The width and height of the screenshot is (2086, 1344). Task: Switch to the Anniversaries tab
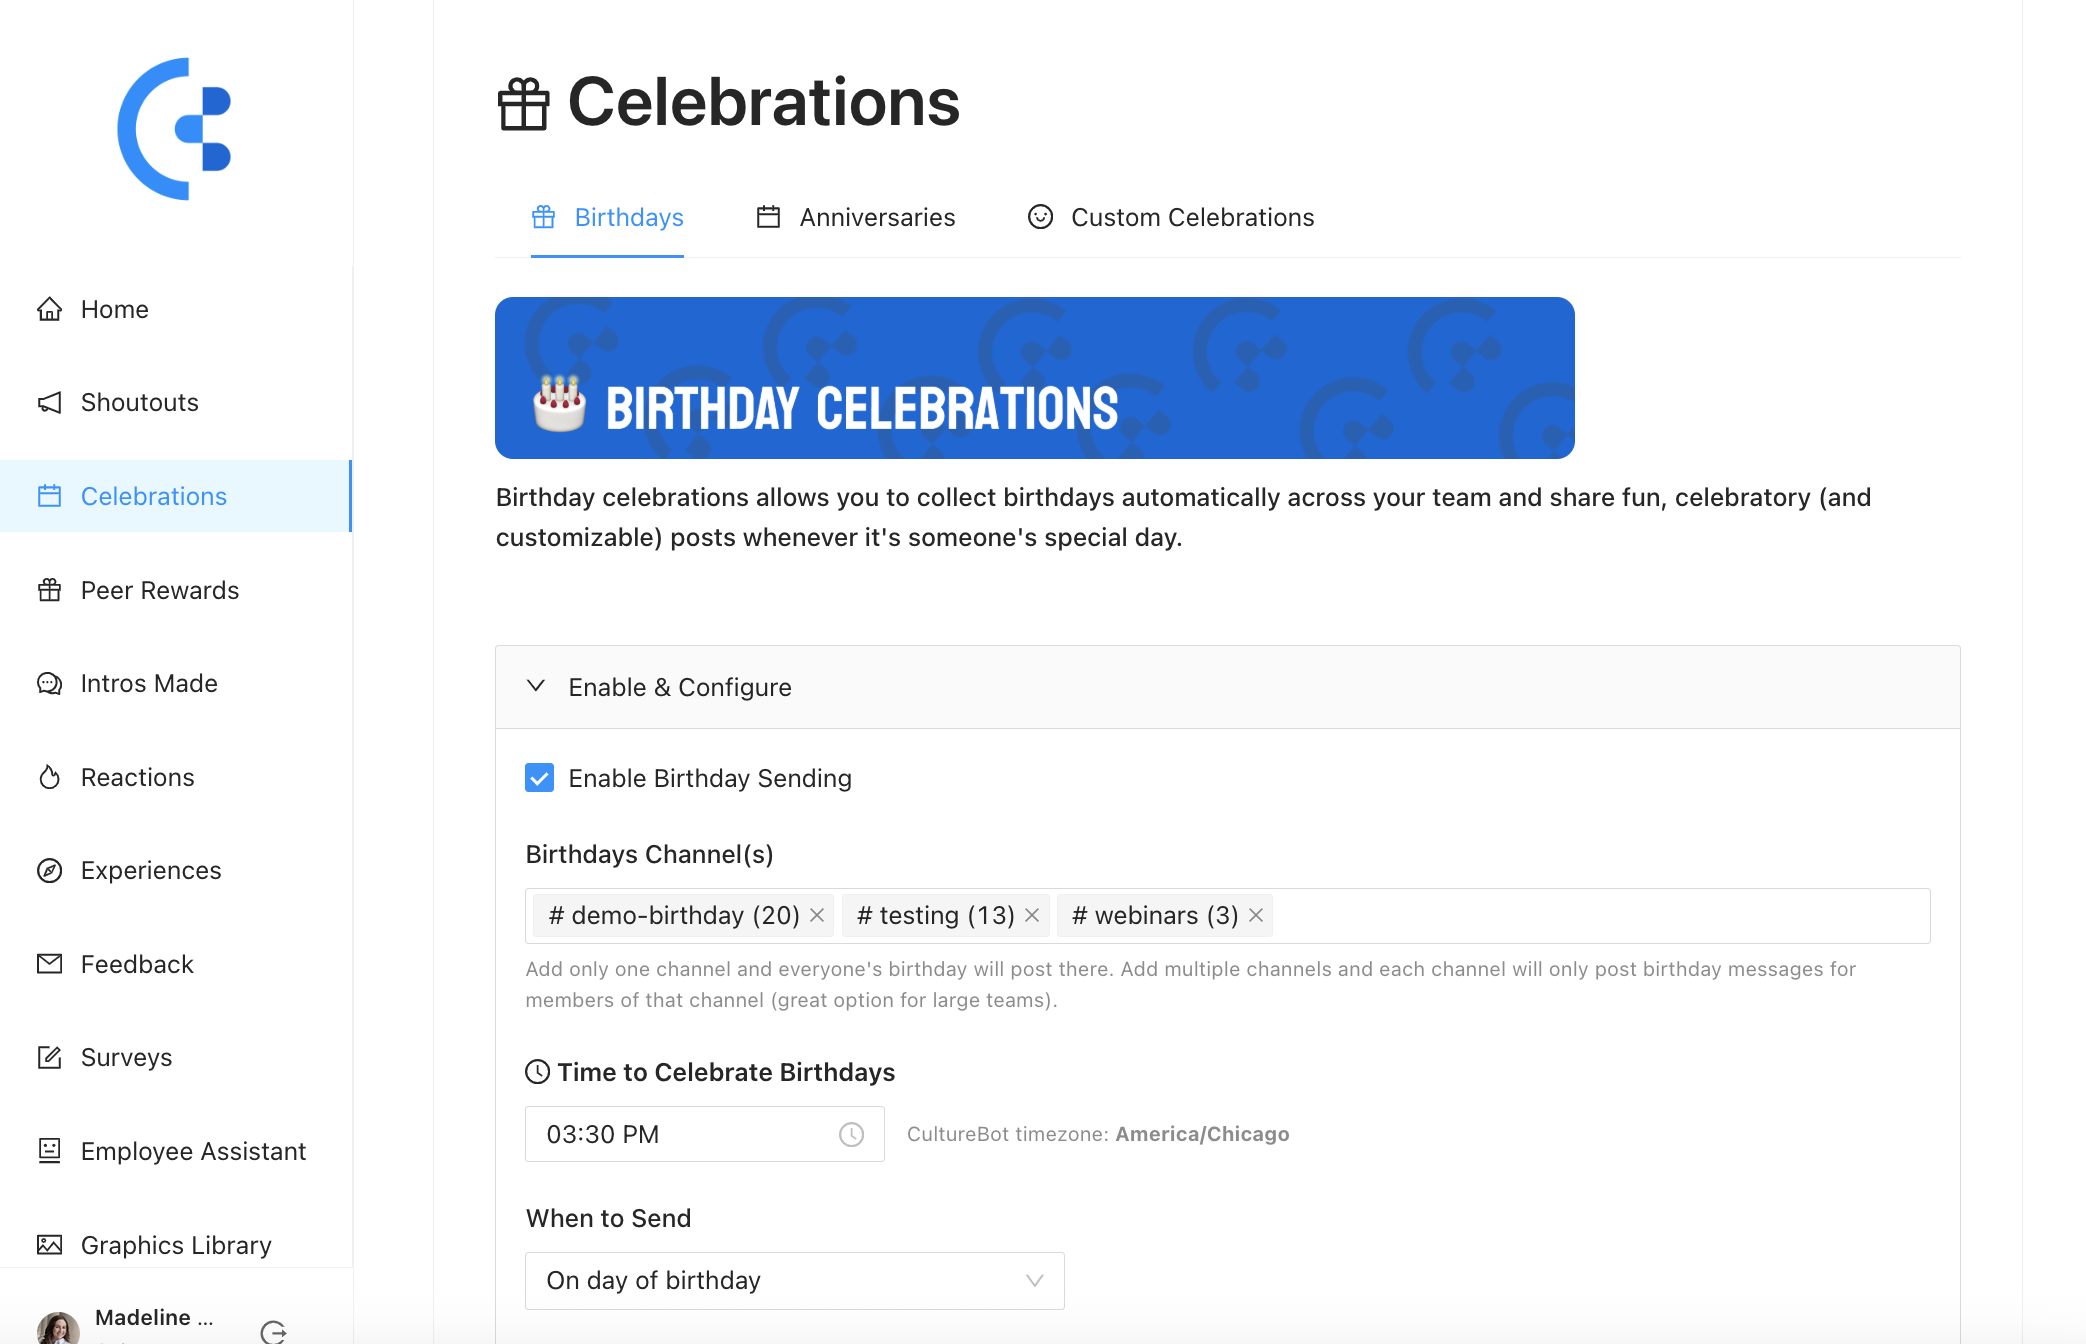[856, 218]
